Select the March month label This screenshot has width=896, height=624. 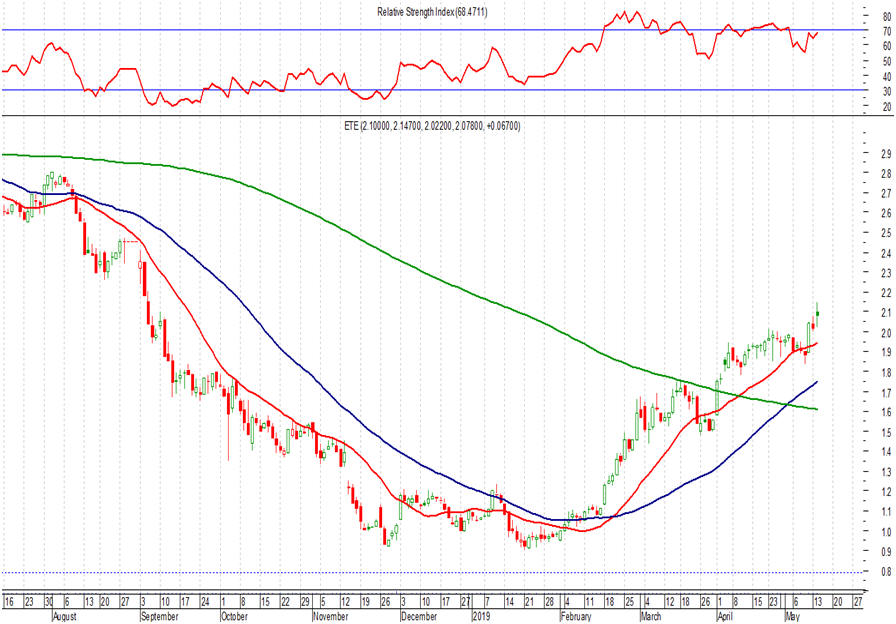click(x=651, y=617)
